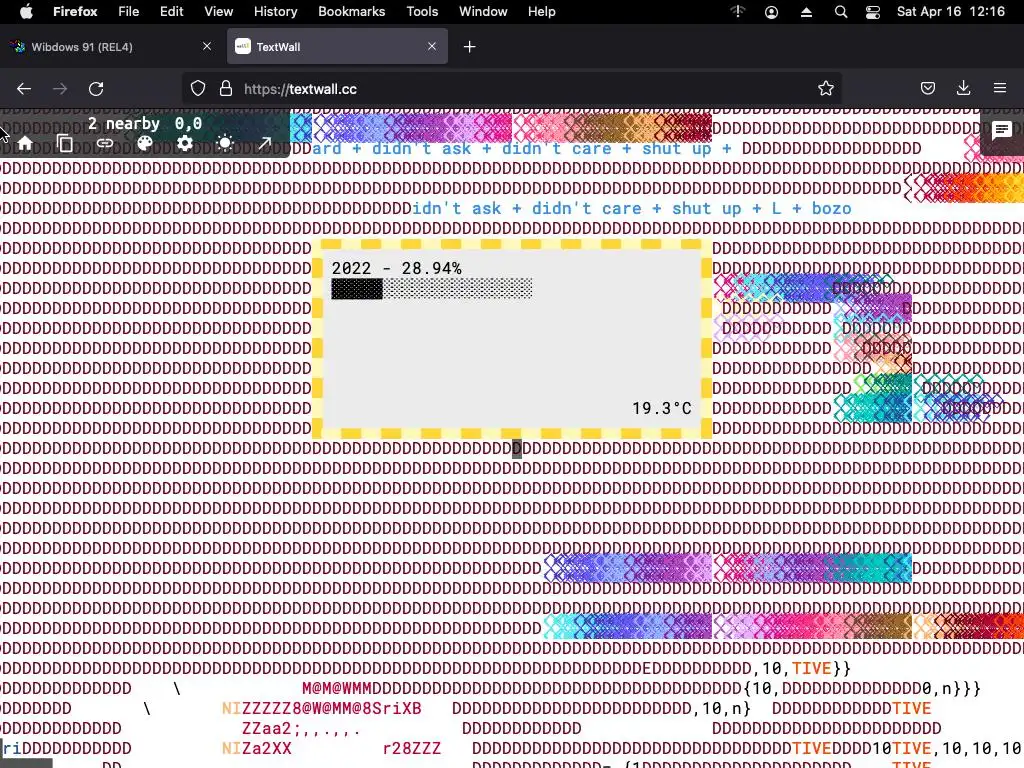Click the copy region icon
Viewport: 1024px width, 768px height.
point(65,143)
